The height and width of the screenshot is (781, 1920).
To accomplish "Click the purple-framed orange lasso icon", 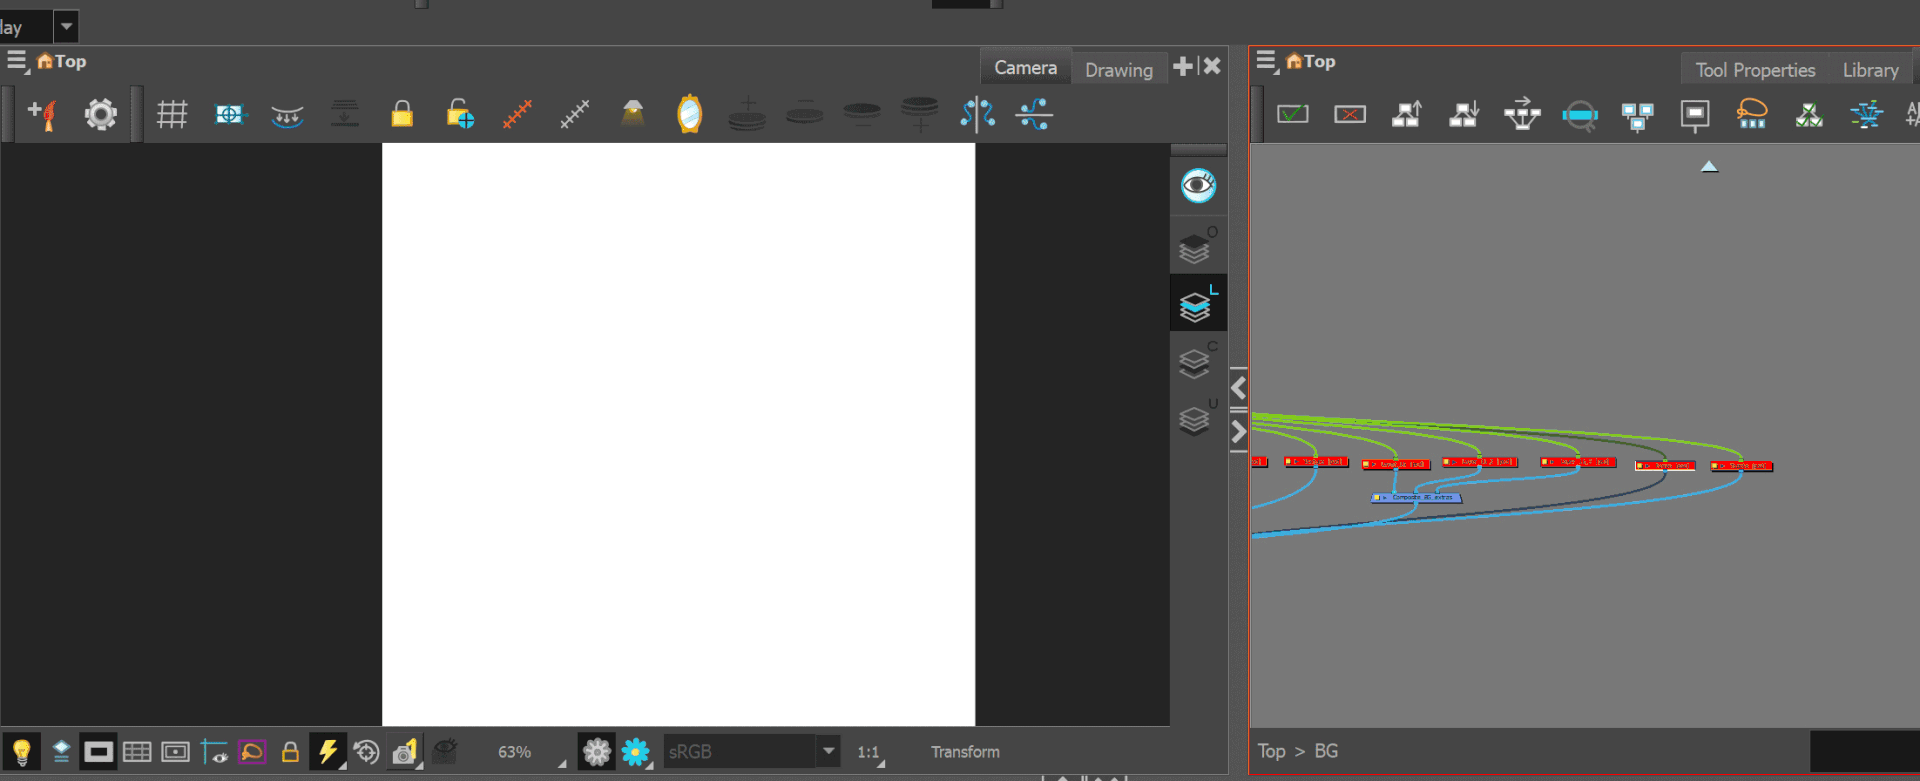I will (x=252, y=752).
